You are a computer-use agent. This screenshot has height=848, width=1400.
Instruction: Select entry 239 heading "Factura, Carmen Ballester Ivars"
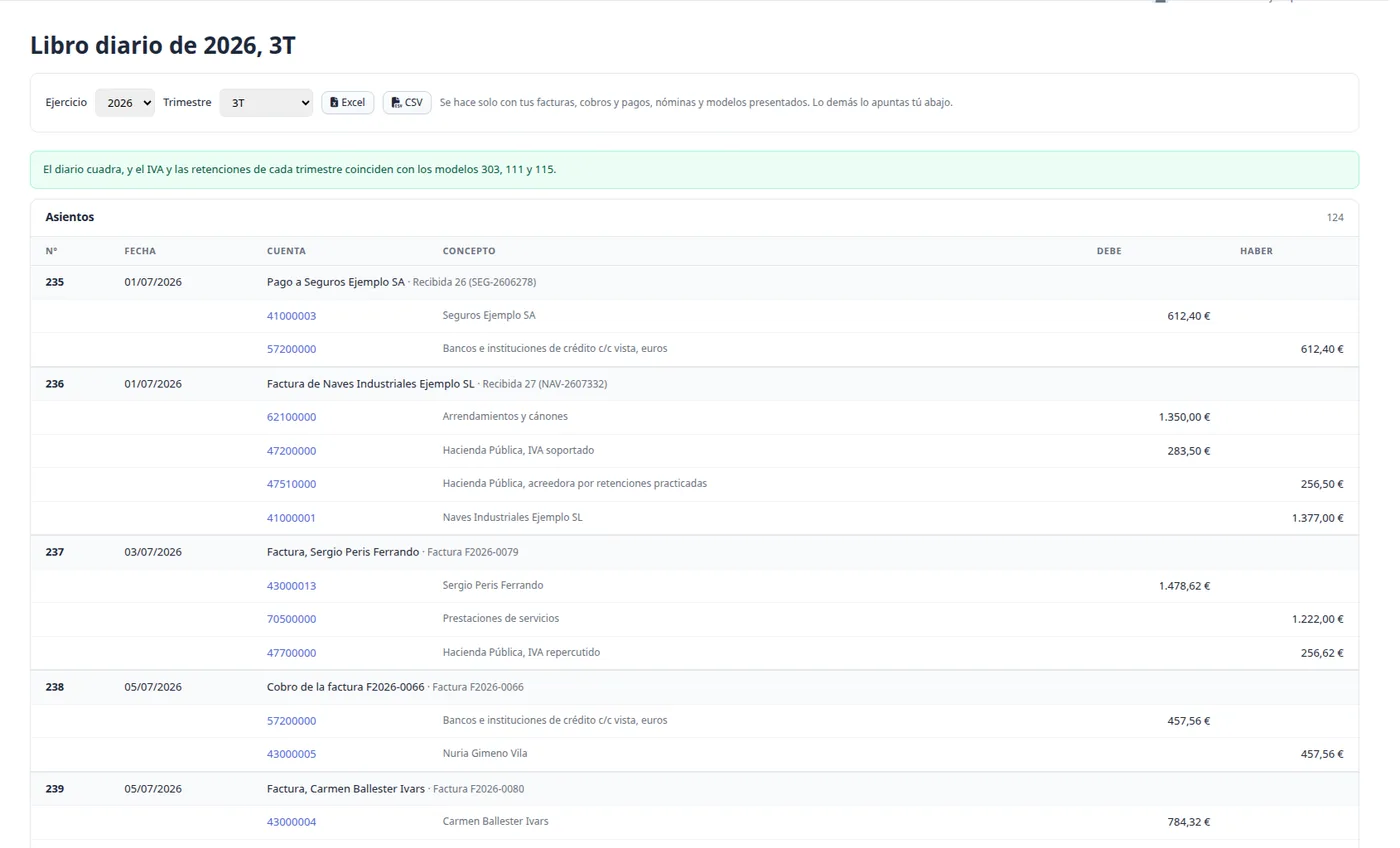click(346, 789)
